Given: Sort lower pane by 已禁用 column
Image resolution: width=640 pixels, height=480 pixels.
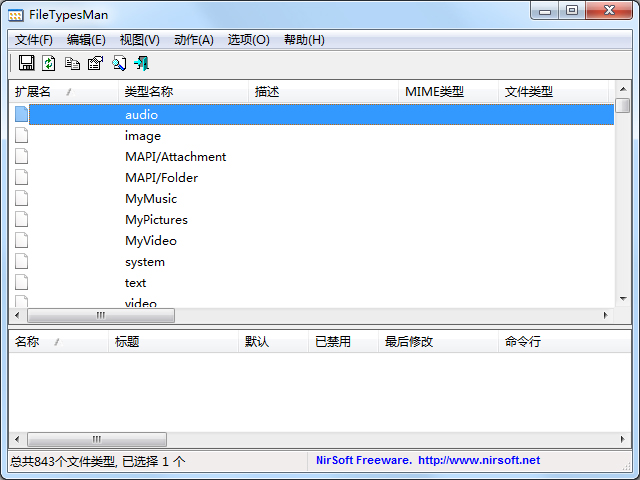Looking at the screenshot, I should 343,342.
